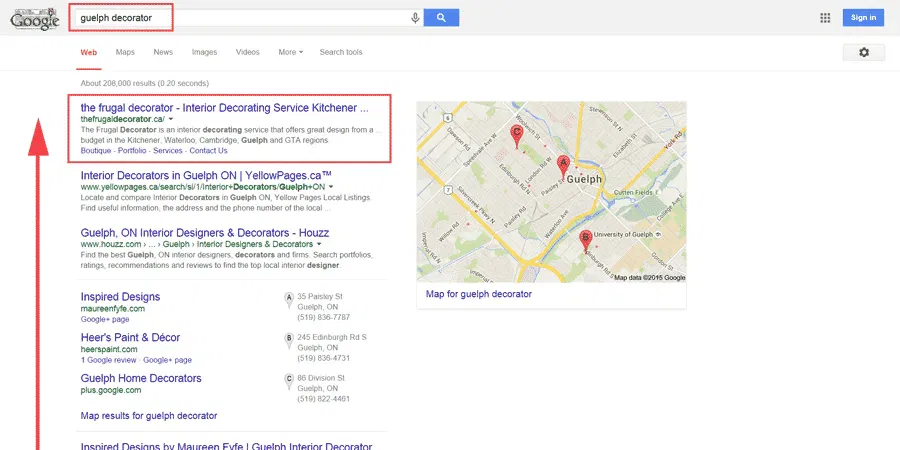This screenshot has height=450, width=900.
Task: Open Inspired Designs by Maureen Fyfe result
Action: [227, 446]
